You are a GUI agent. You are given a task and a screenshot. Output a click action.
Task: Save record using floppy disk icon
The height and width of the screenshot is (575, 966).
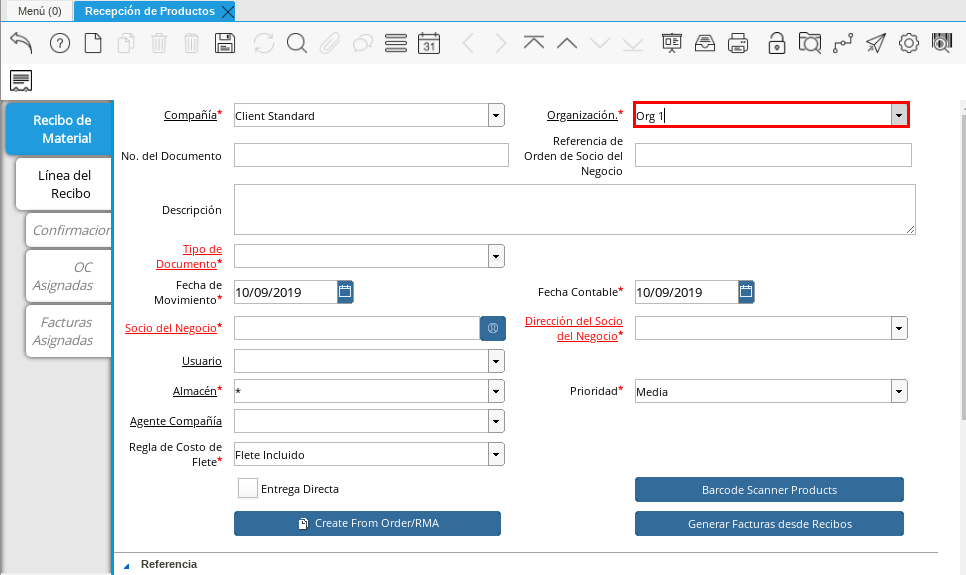pos(225,43)
